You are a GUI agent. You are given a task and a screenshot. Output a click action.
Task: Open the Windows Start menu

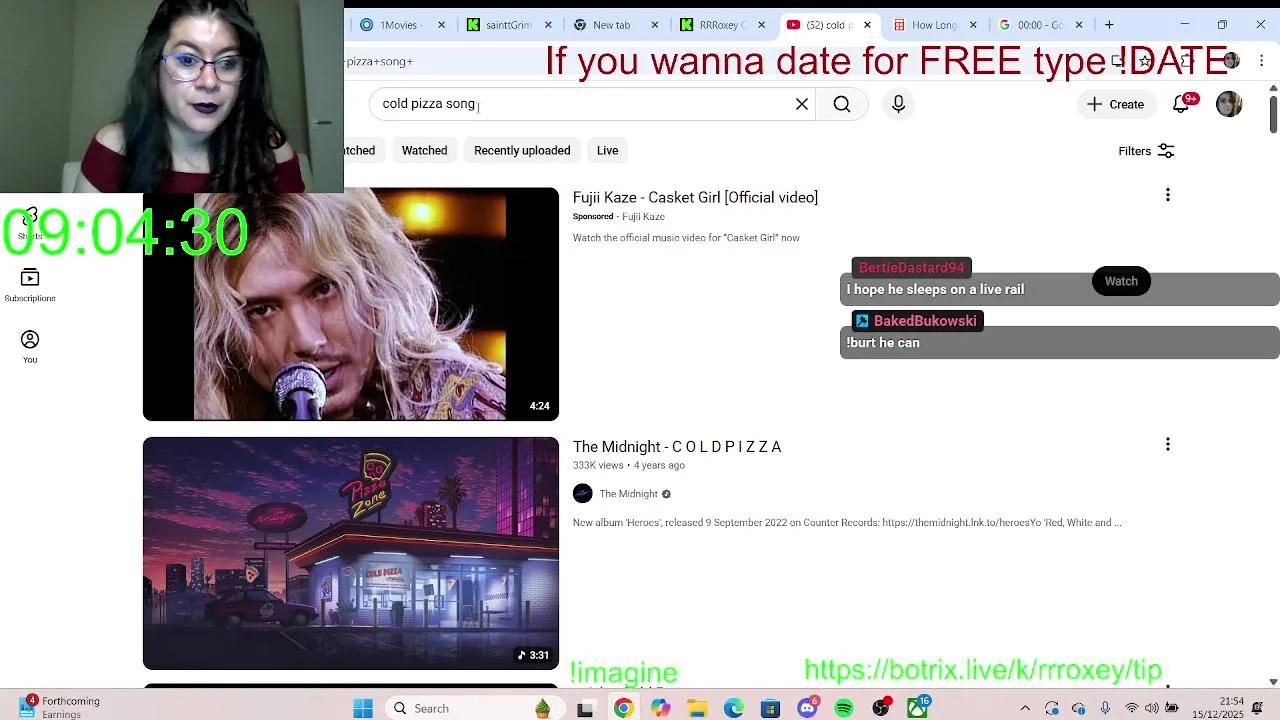click(x=363, y=708)
